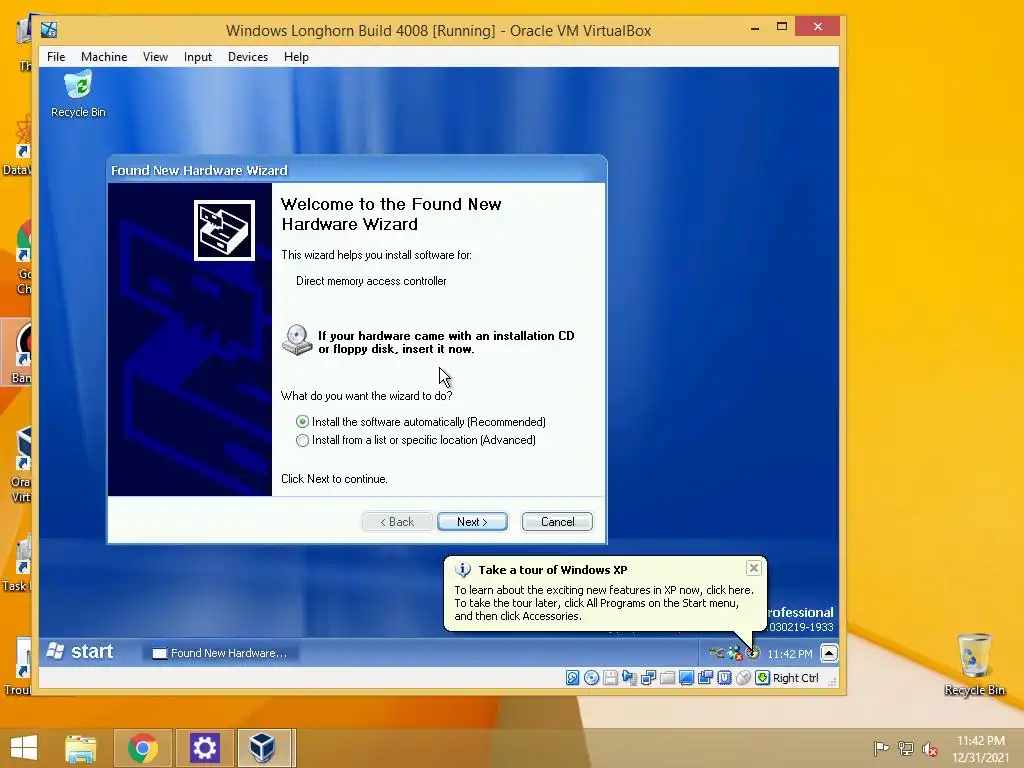Image resolution: width=1024 pixels, height=768 pixels.
Task: Click the VirtualBox window resize grip
Action: click(x=833, y=681)
